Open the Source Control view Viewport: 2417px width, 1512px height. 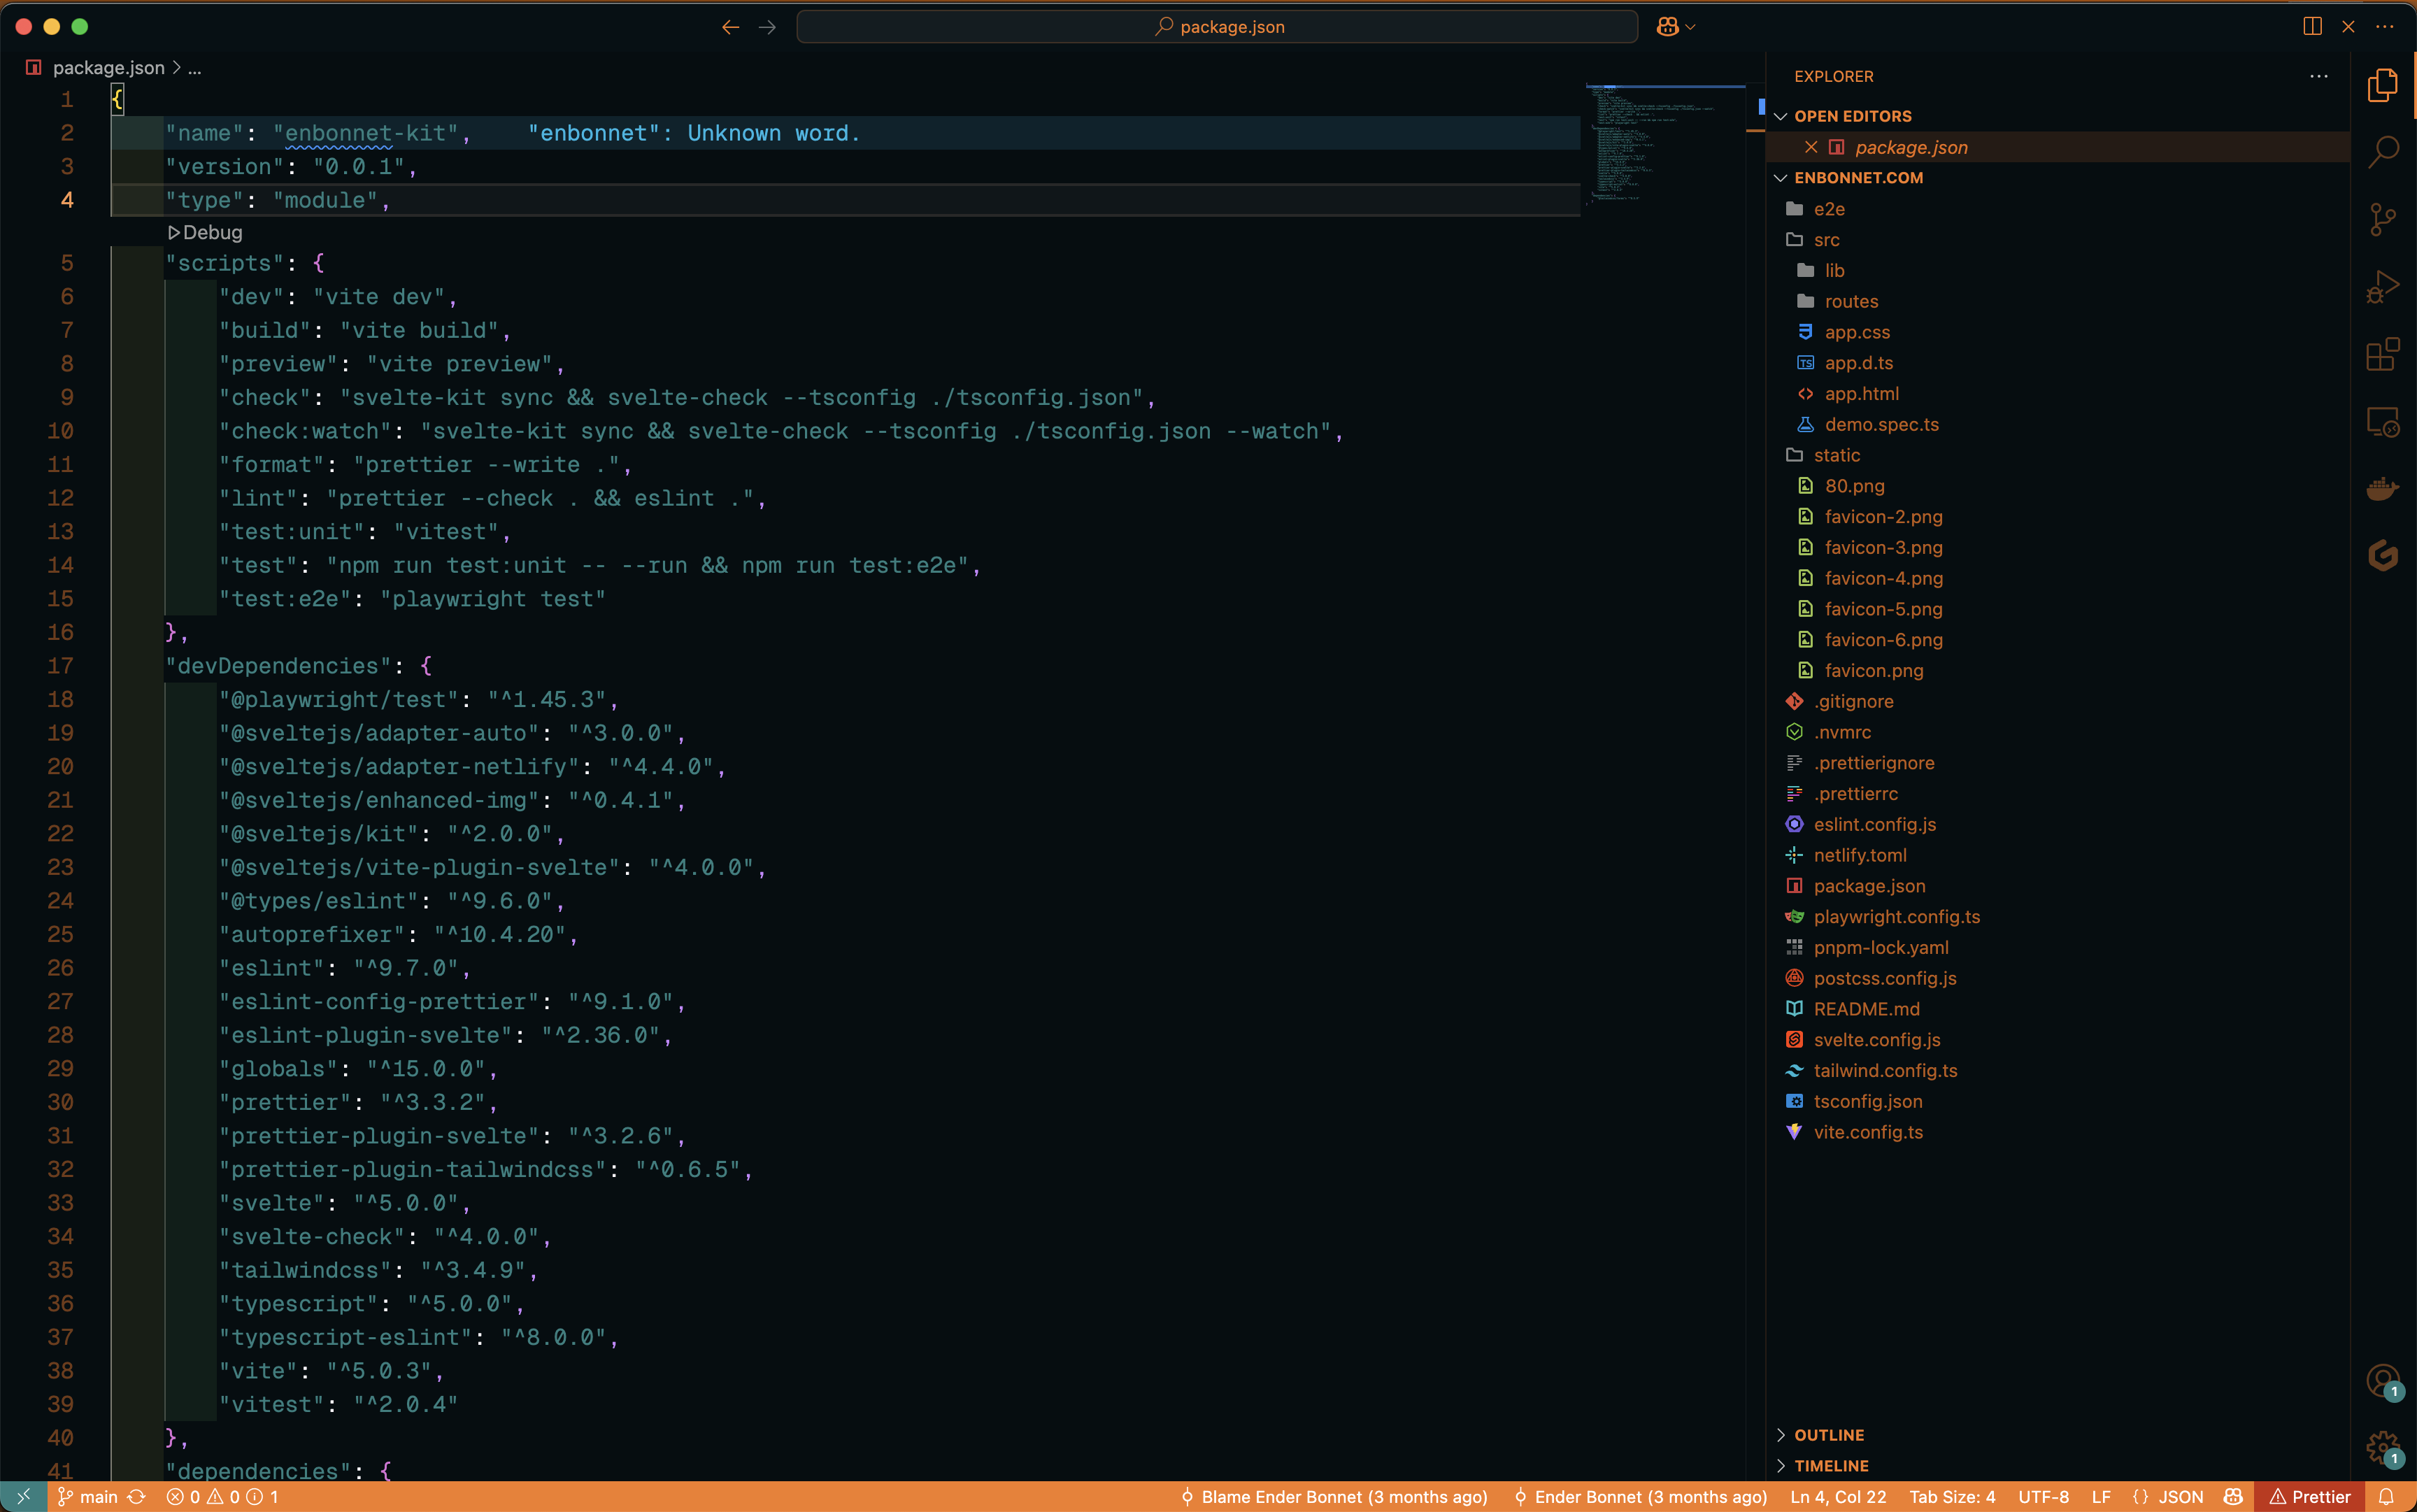[2382, 219]
